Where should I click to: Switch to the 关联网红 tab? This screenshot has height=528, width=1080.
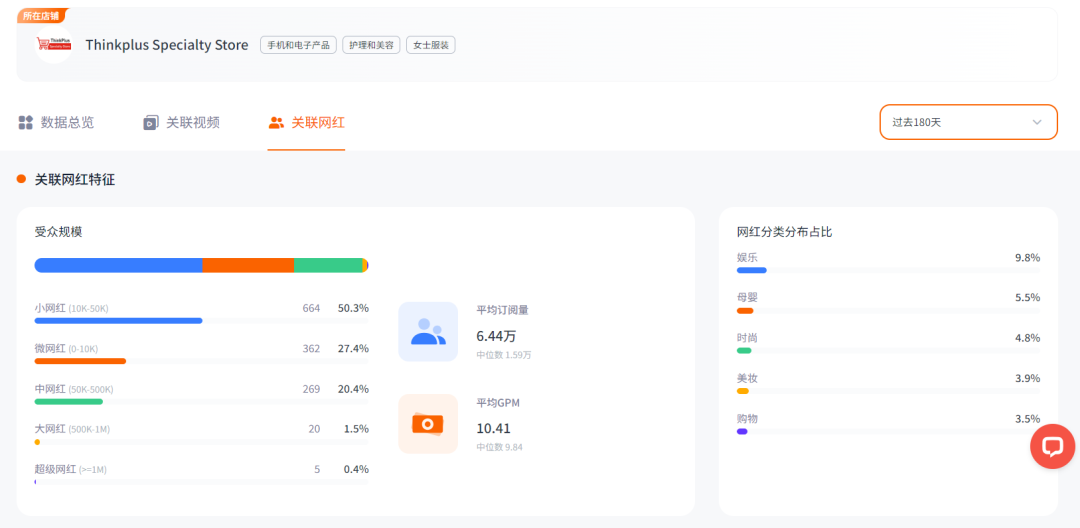point(307,123)
